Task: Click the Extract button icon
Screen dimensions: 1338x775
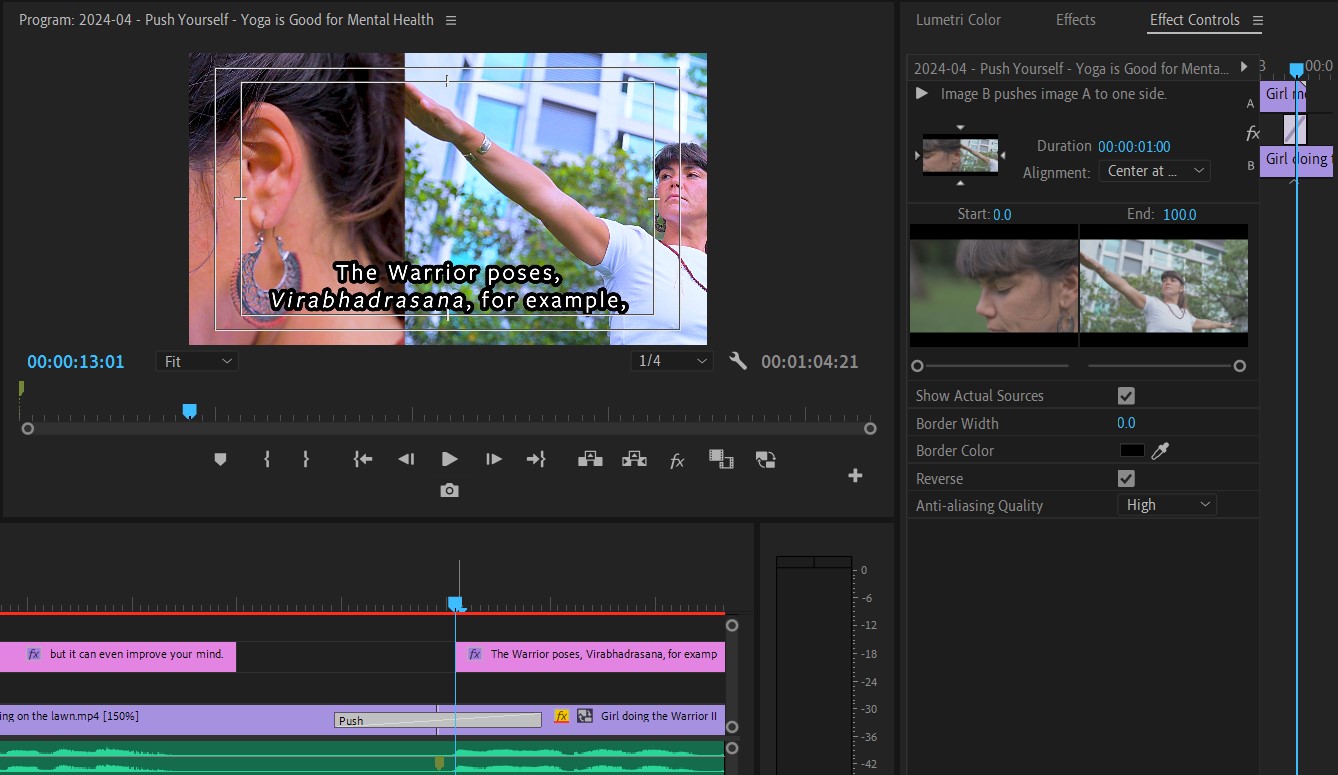Action: 634,459
